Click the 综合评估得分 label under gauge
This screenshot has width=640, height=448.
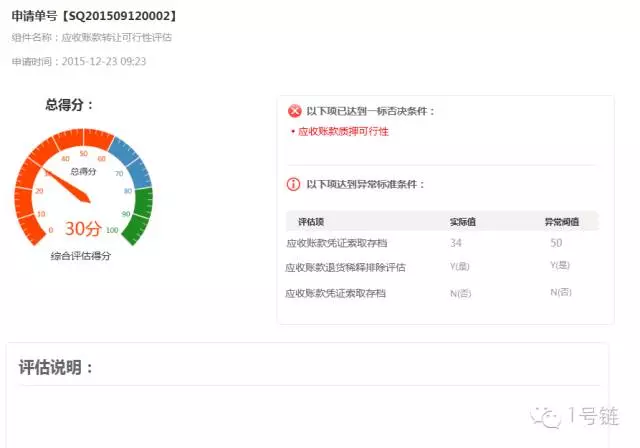click(81, 256)
